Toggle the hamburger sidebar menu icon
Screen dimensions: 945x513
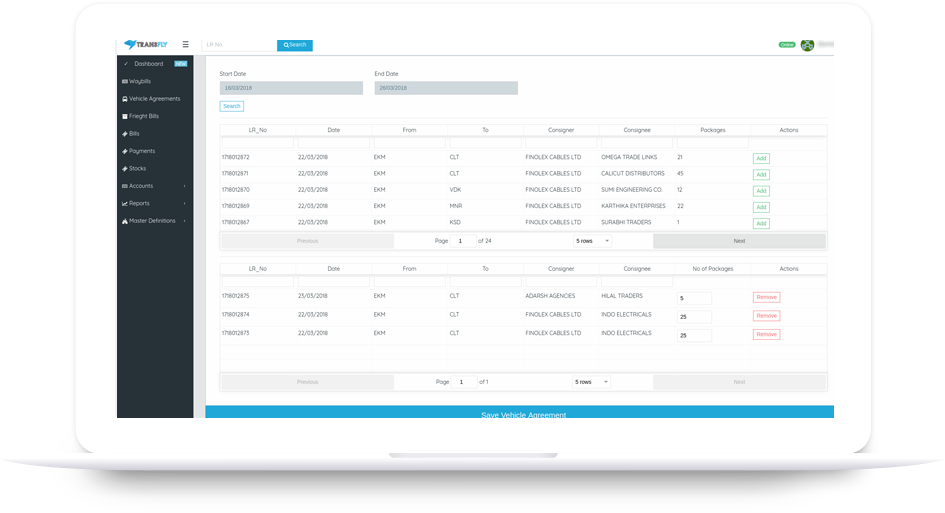(185, 45)
